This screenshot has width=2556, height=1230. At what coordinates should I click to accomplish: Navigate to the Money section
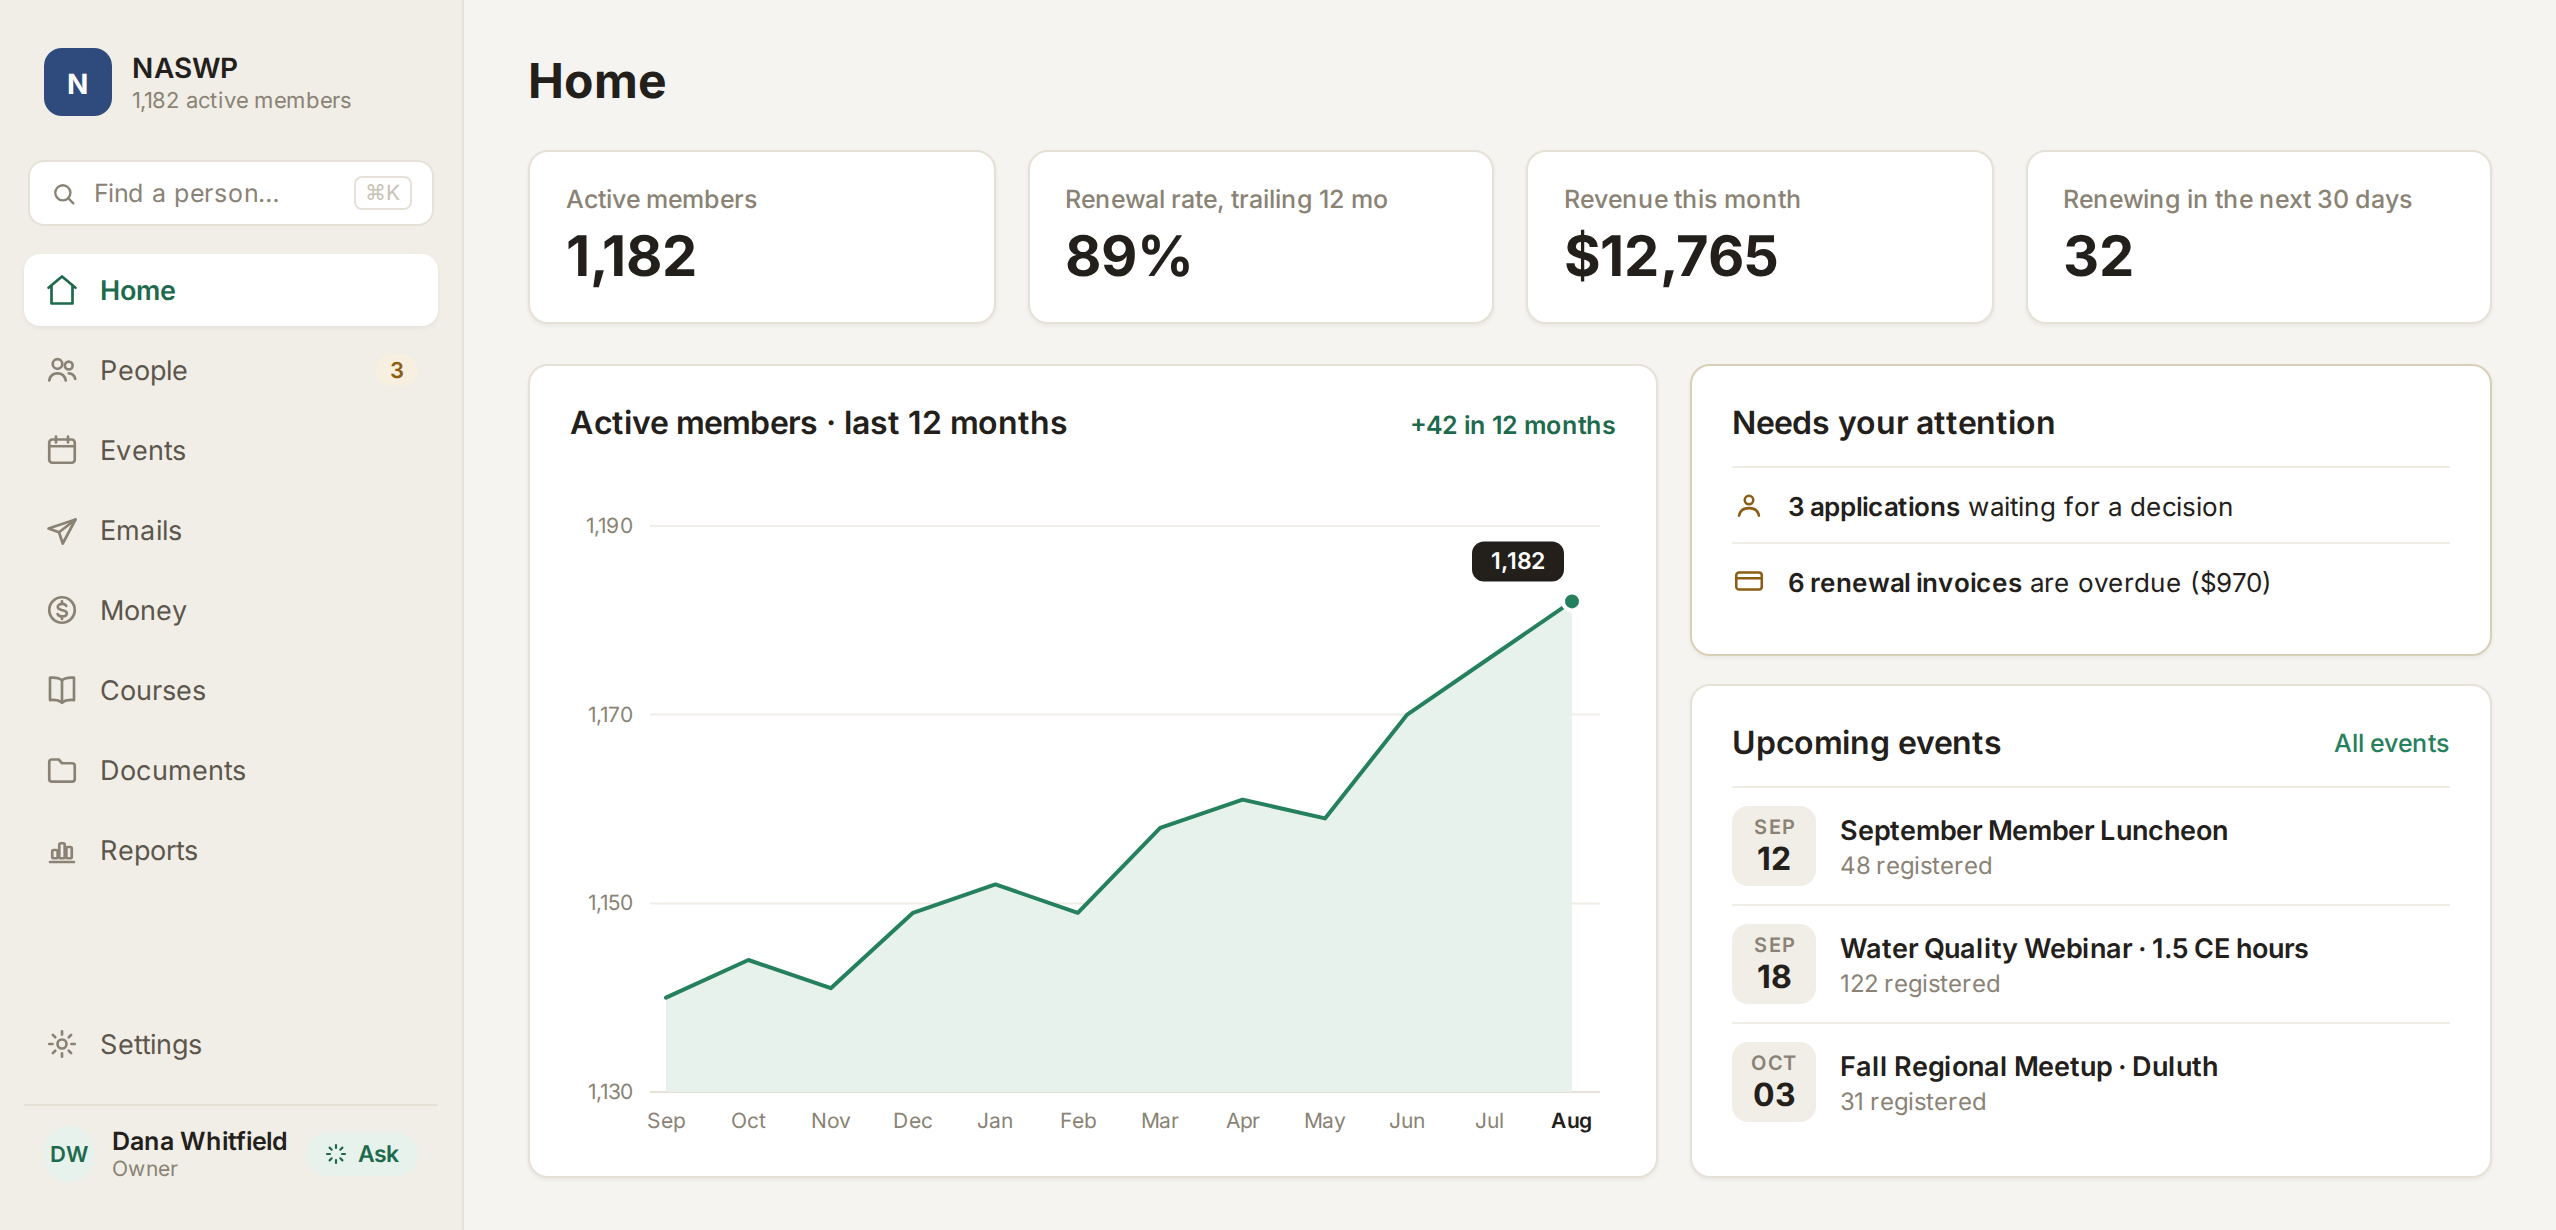(231, 610)
